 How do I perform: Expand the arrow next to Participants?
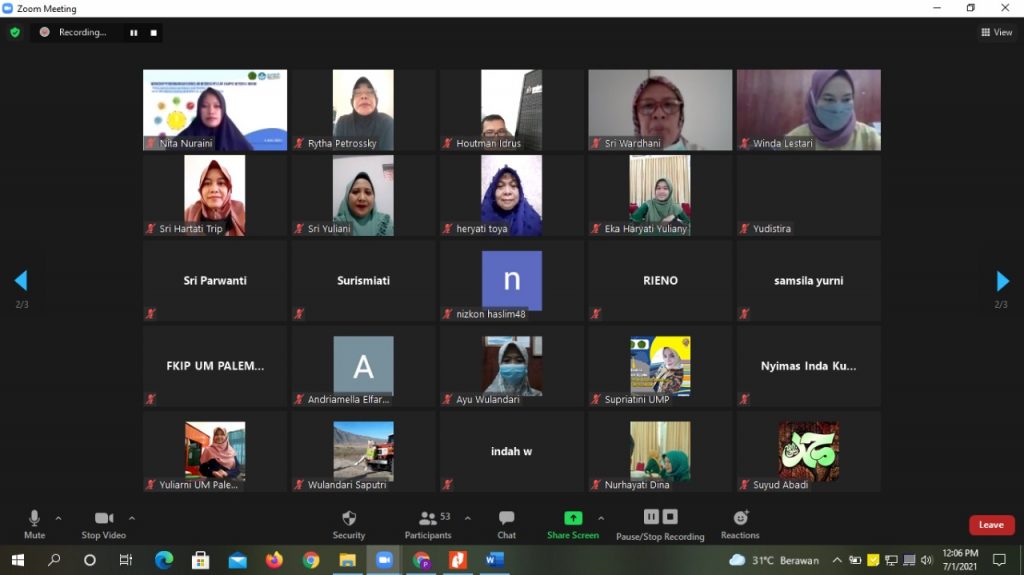[x=467, y=518]
